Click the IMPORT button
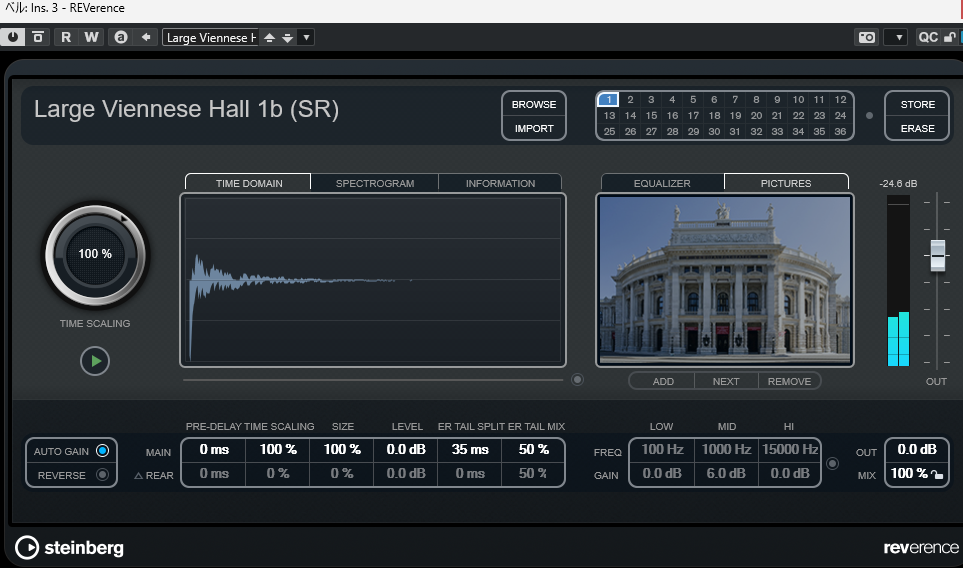 (x=534, y=128)
